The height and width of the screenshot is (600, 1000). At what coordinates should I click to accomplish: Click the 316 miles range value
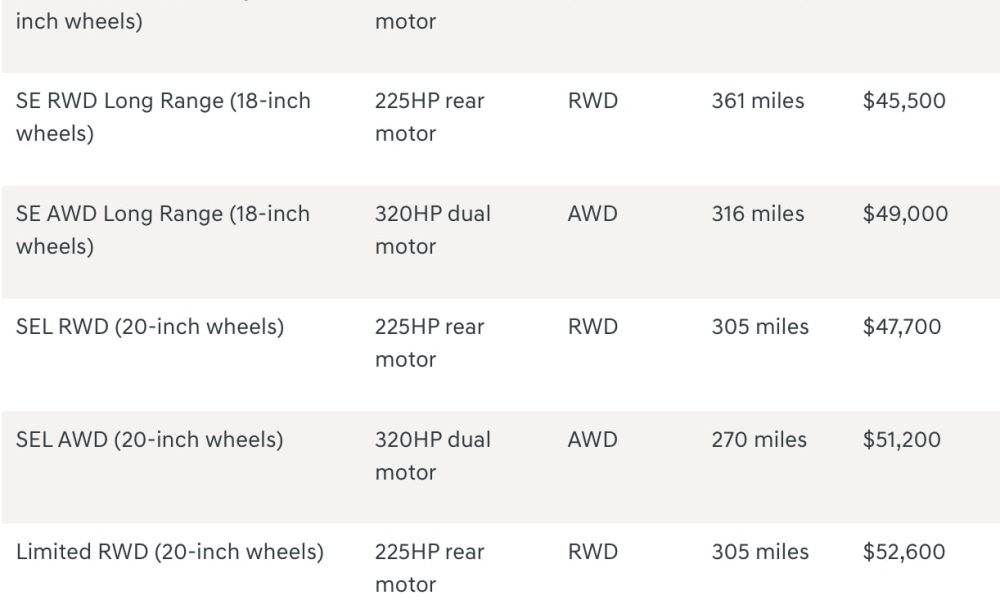click(758, 214)
